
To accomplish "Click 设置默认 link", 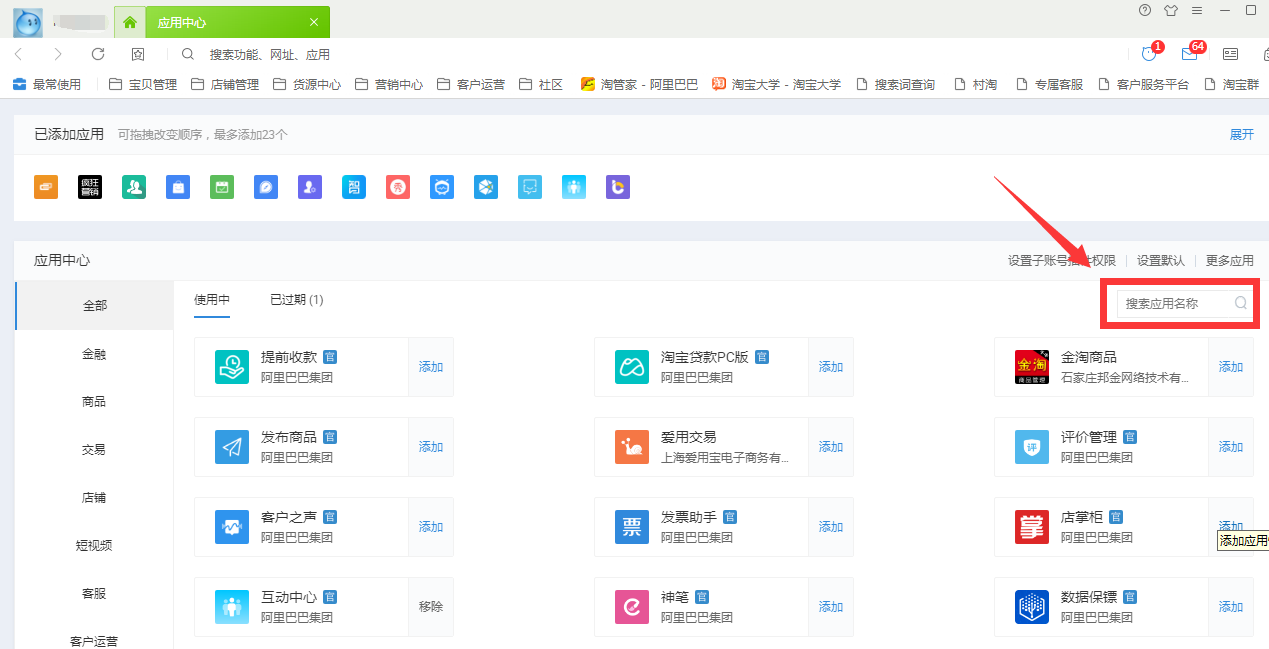I will [1161, 261].
